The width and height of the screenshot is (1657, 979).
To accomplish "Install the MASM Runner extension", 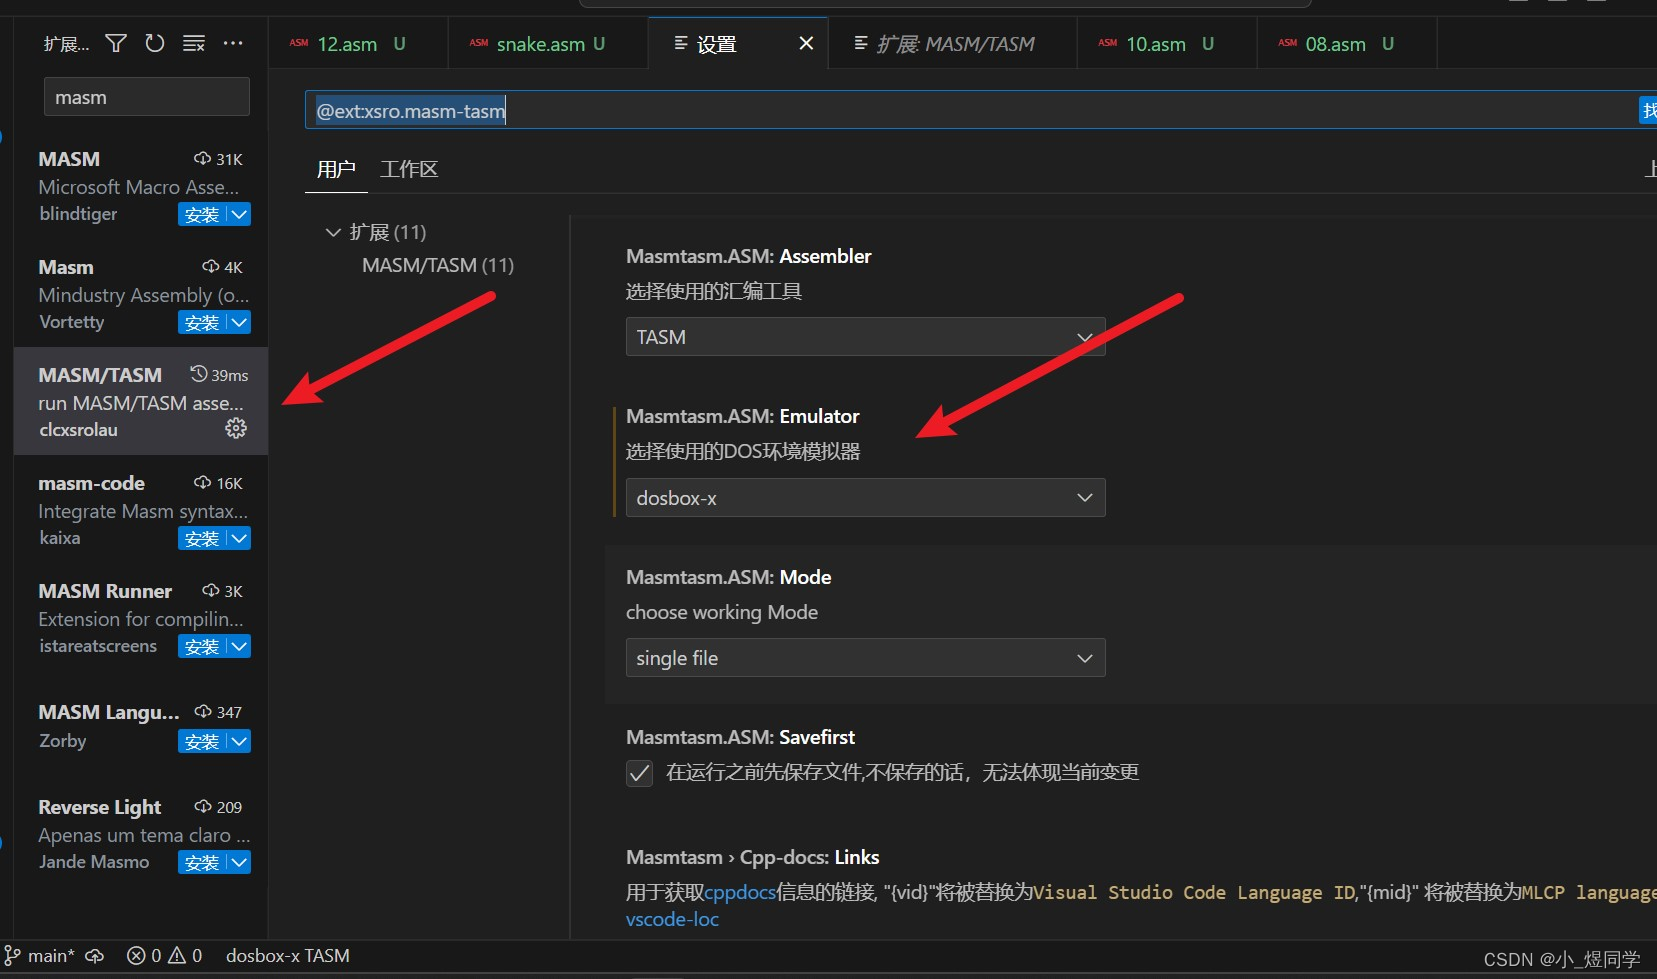I will click(202, 646).
